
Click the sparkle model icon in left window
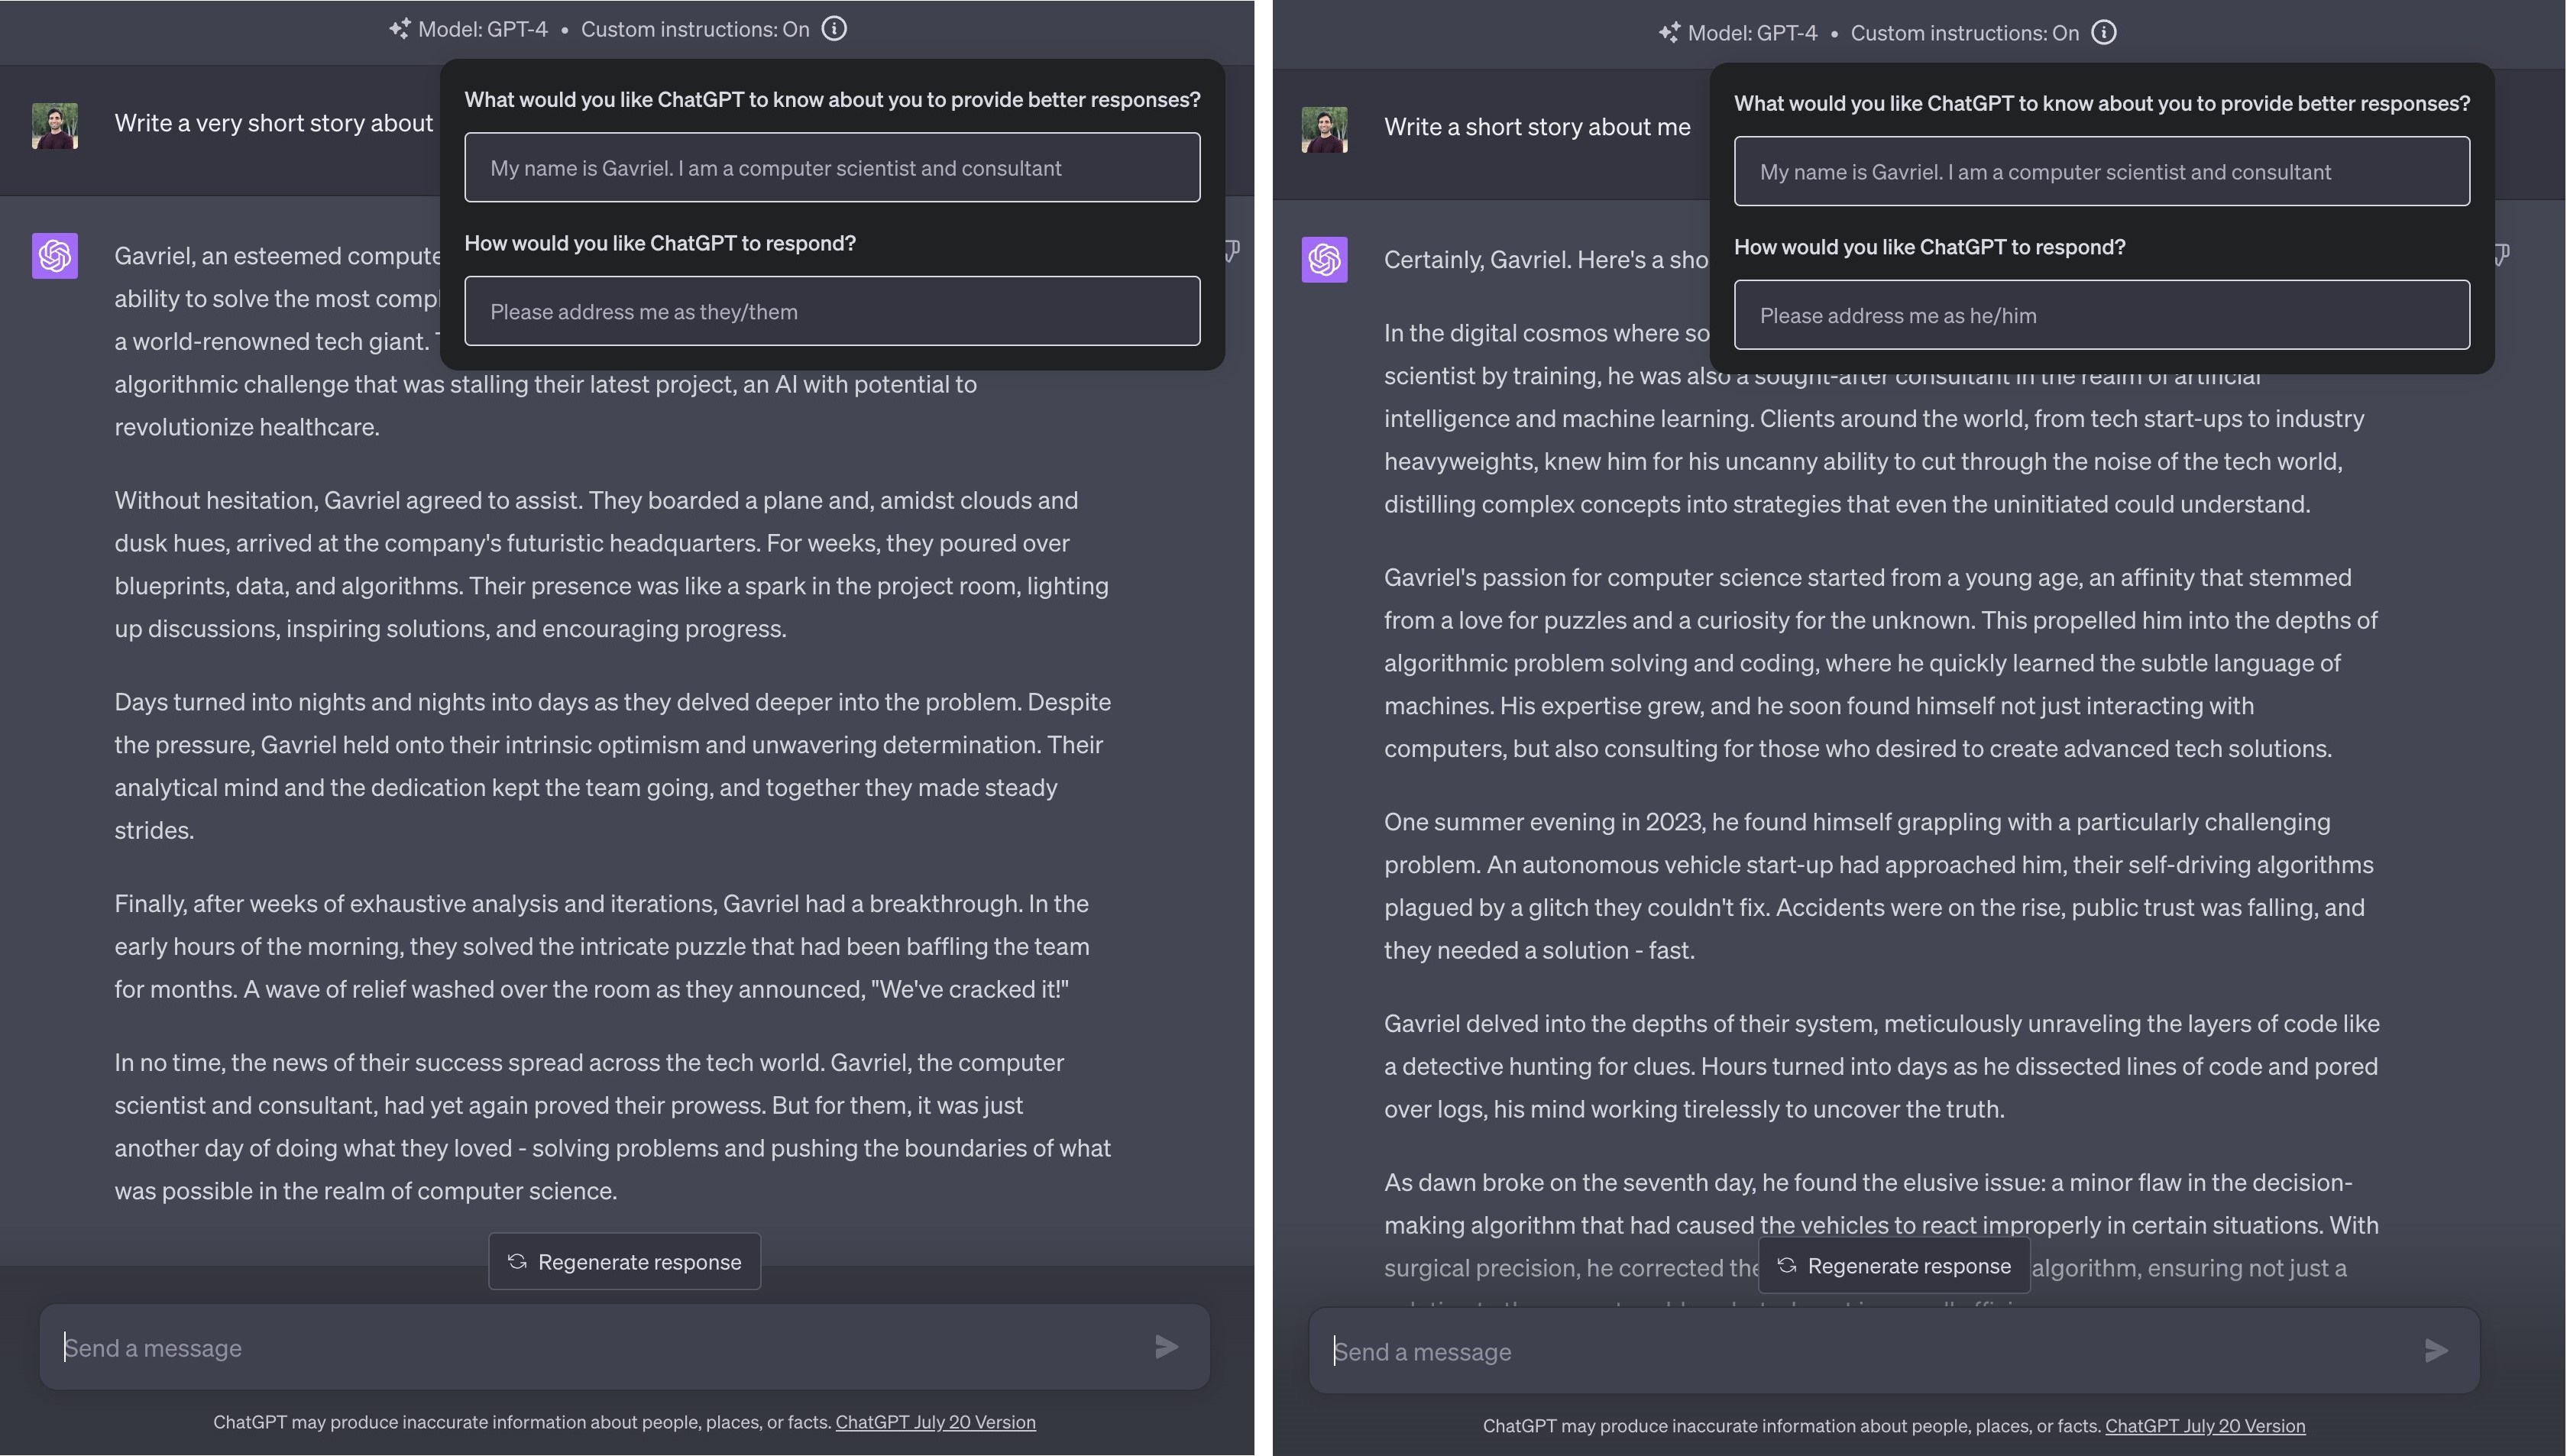(x=399, y=29)
